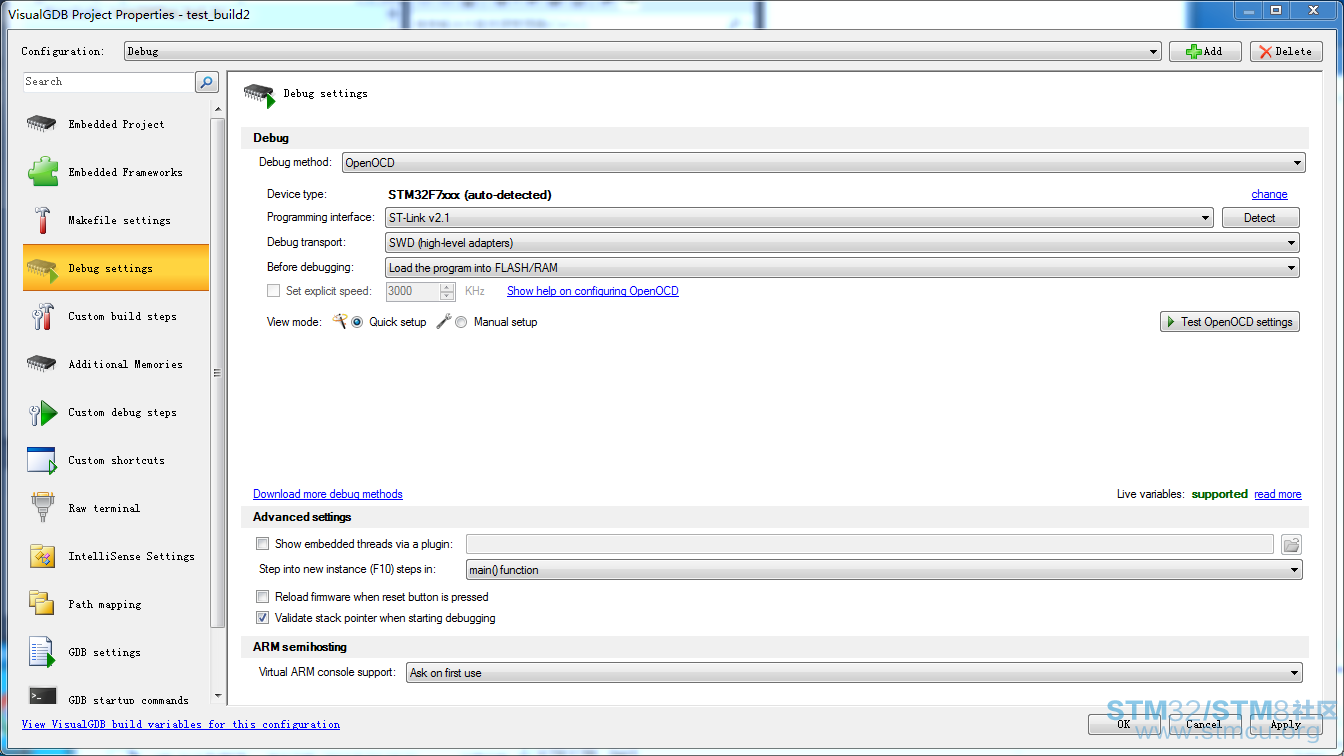
Task: Click the sidebar scroll up arrow
Action: [x=218, y=108]
